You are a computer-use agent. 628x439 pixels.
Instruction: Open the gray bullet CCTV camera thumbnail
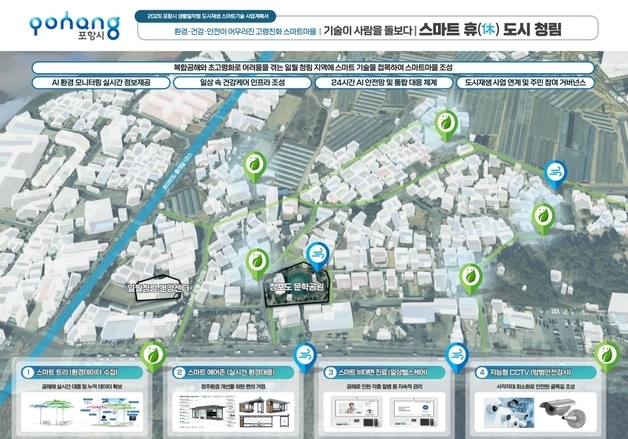564,413
